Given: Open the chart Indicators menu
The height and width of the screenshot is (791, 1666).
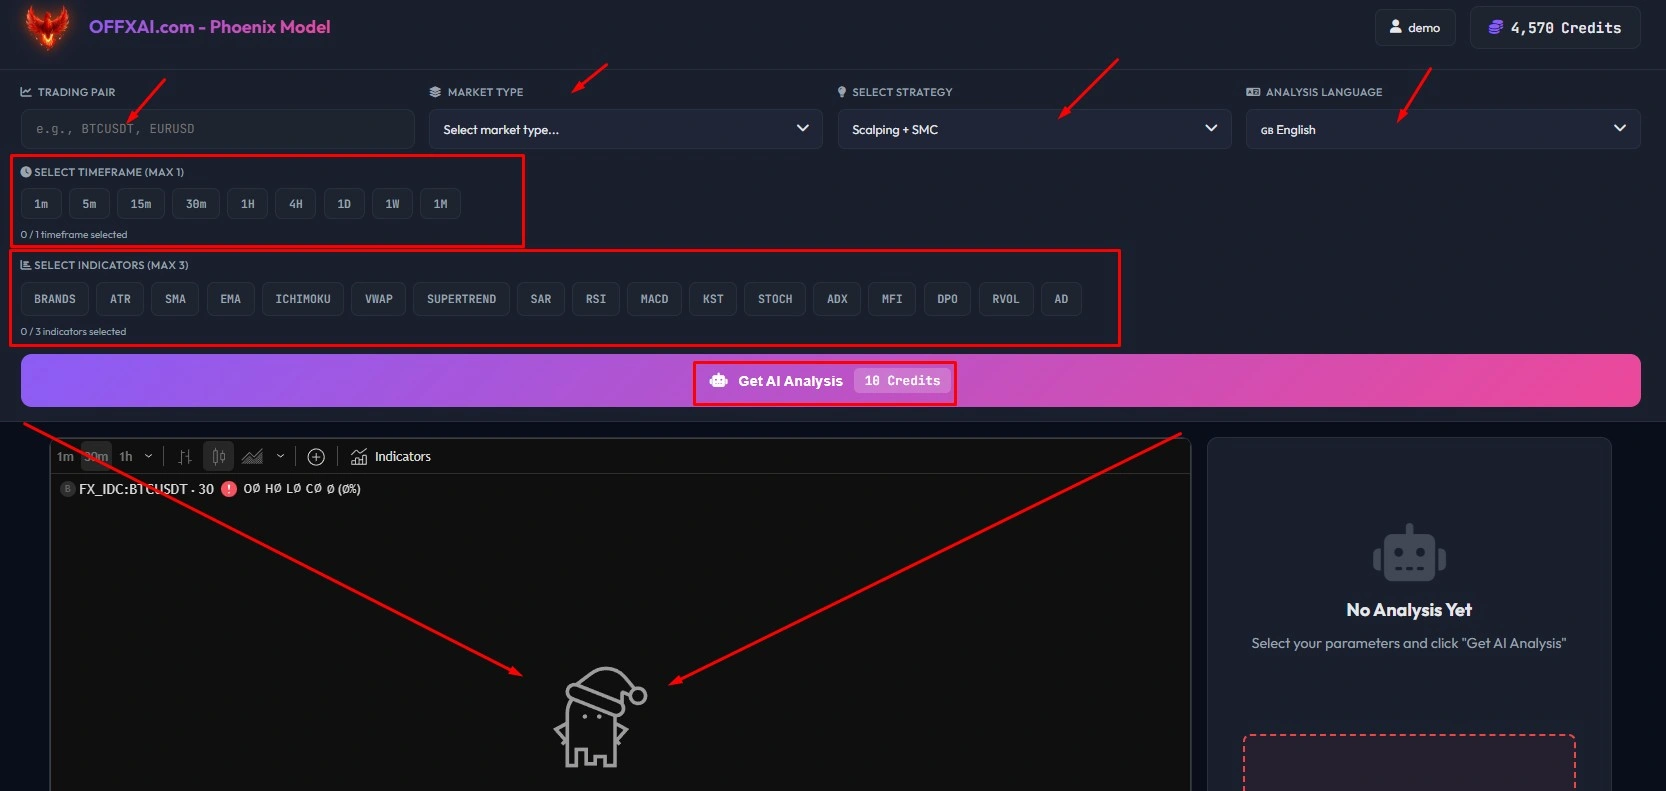Looking at the screenshot, I should (391, 457).
